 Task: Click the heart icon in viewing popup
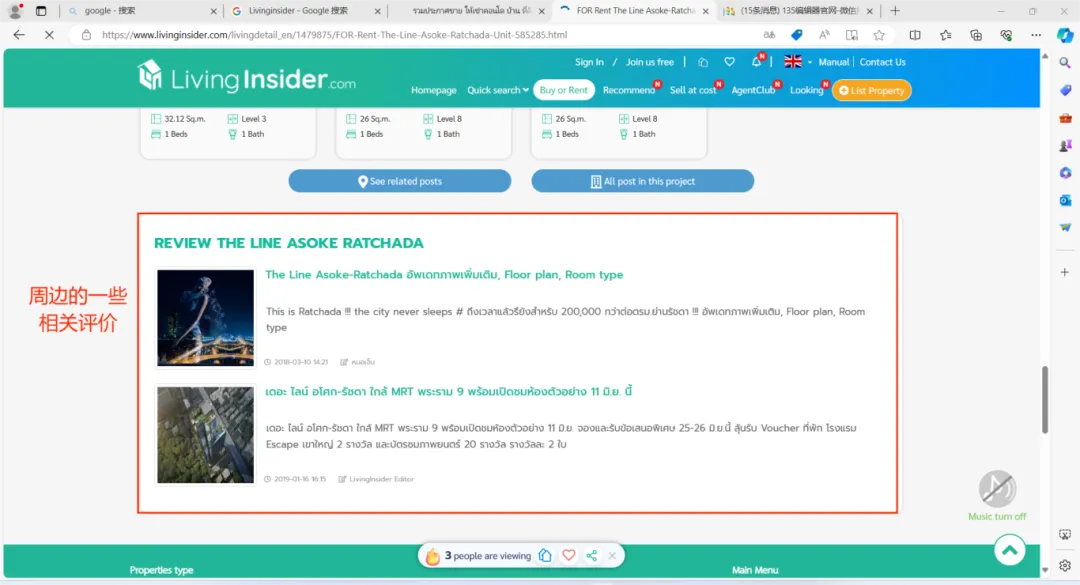tap(568, 555)
